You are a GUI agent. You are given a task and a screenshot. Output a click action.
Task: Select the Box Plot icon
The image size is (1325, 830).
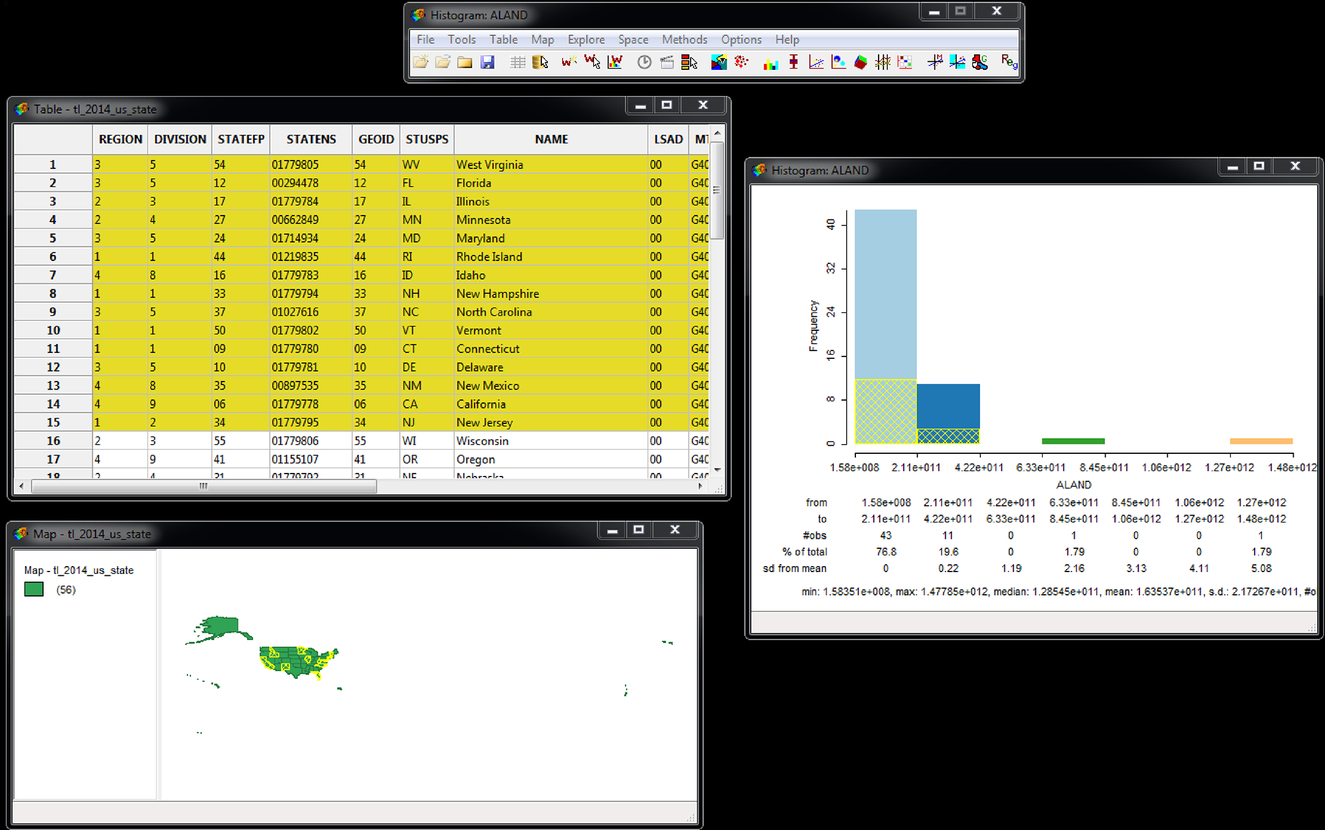(794, 62)
